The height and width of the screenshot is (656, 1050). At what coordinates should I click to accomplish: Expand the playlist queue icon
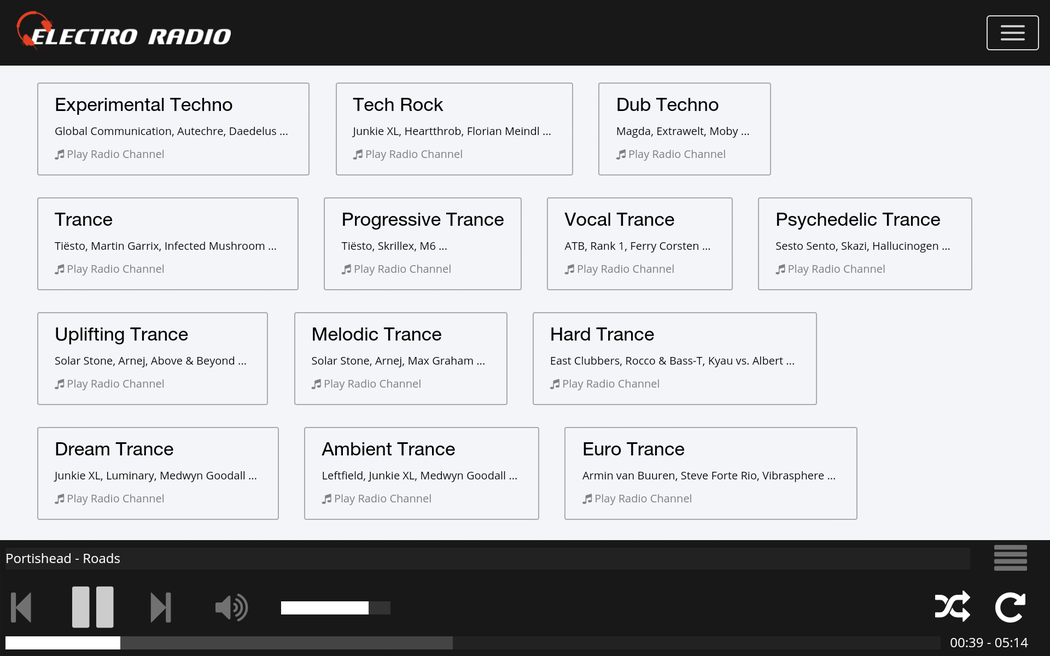[x=1010, y=558]
